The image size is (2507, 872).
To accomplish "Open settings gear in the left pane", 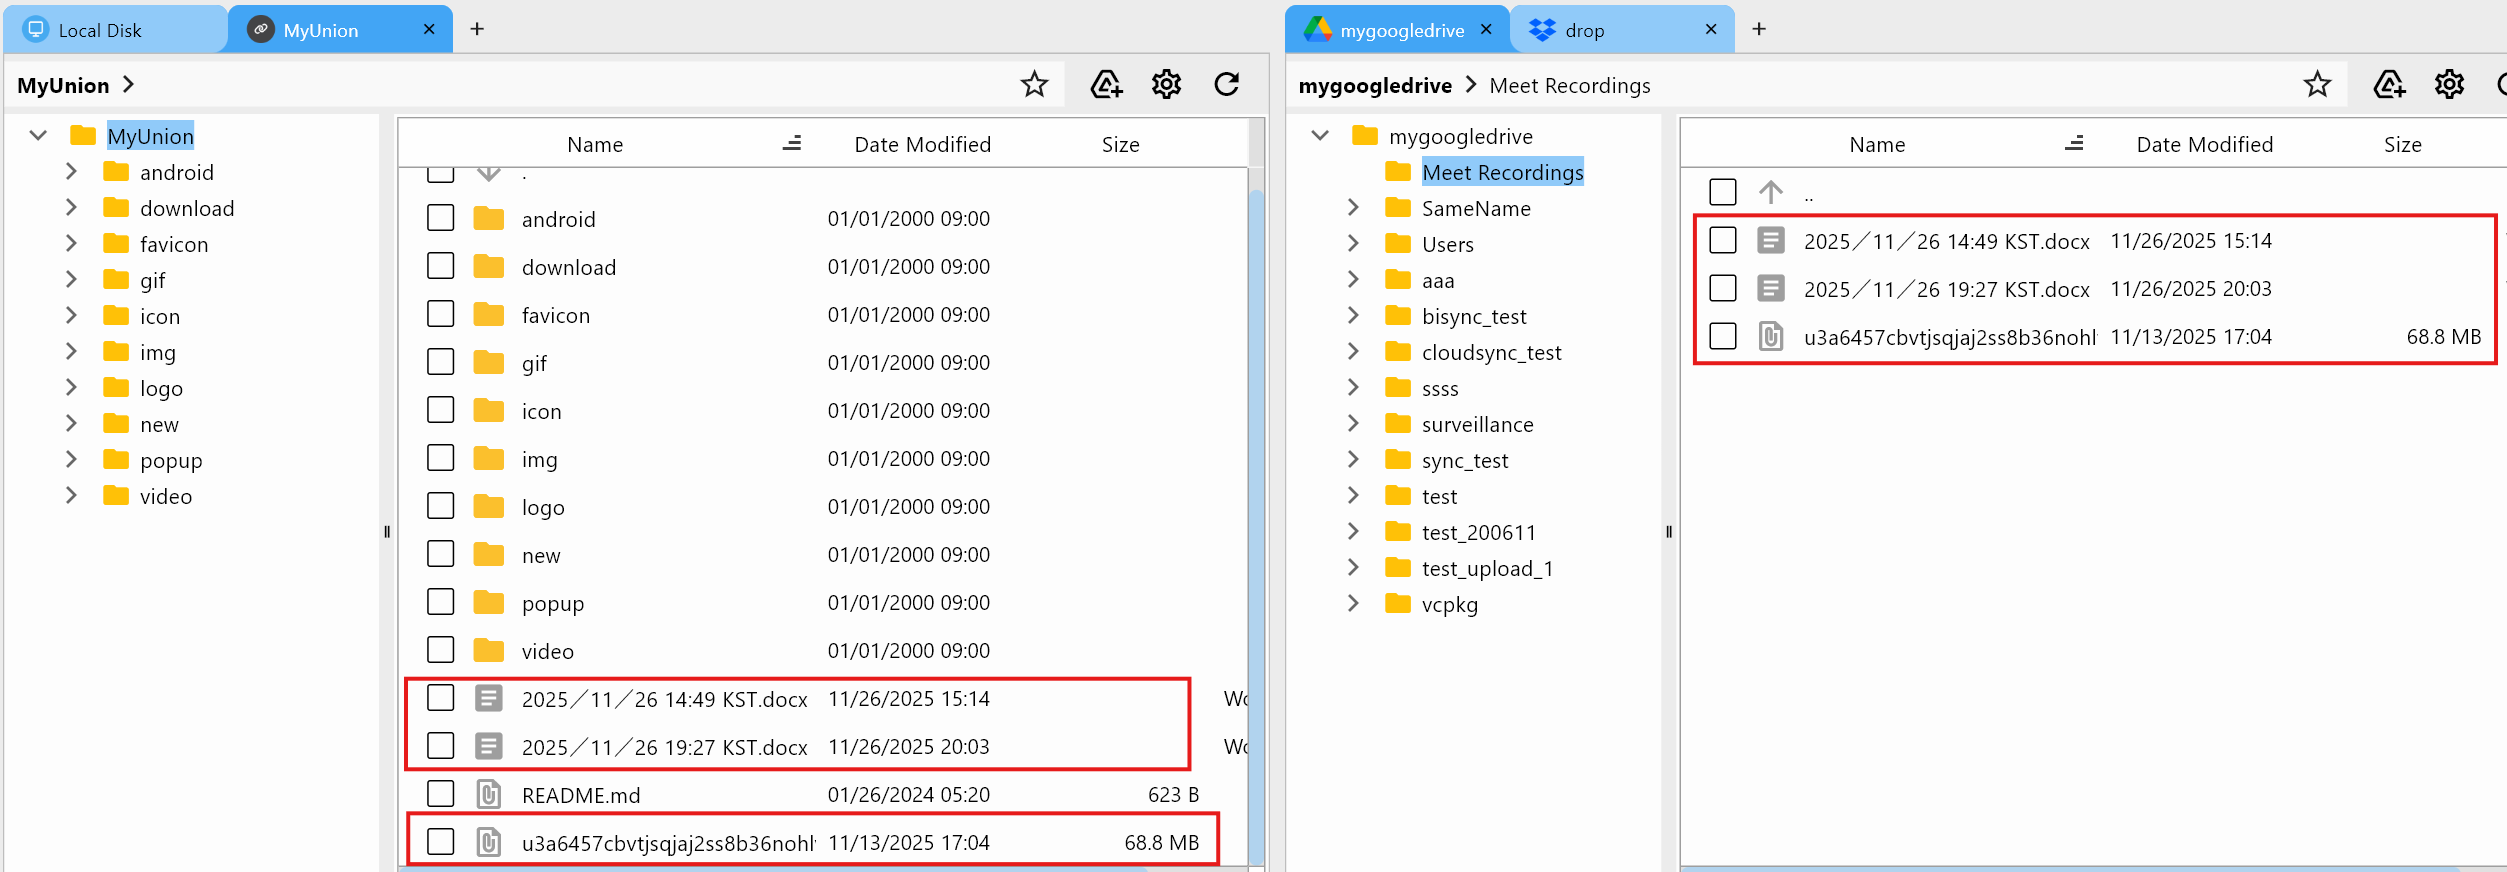I will click(1166, 85).
